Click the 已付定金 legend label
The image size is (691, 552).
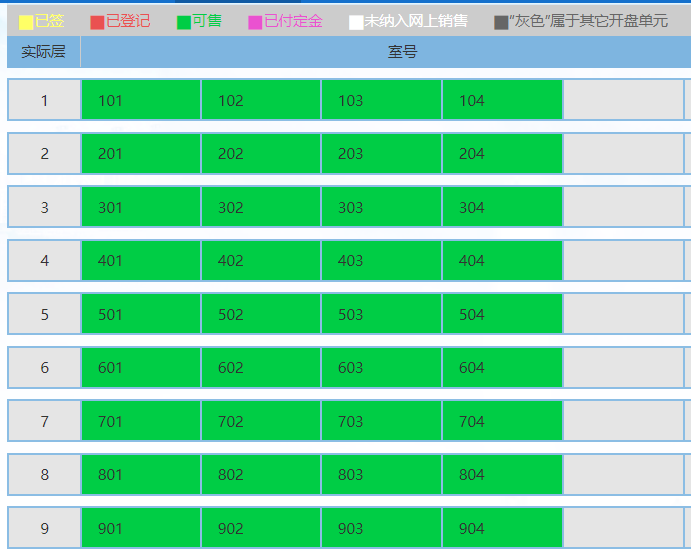(x=293, y=21)
